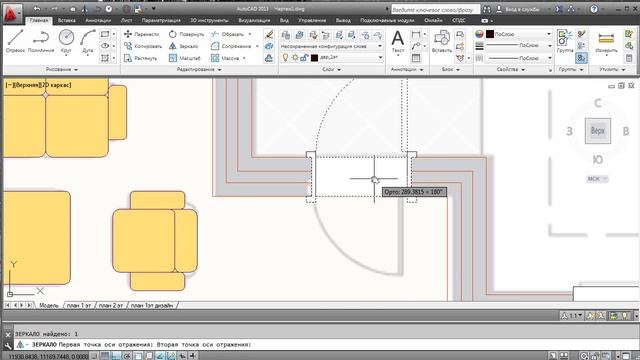Viewport: 640px width, 360px height.
Task: Toggle the highlighted group selection button in Группы panel
Action: click(581, 58)
